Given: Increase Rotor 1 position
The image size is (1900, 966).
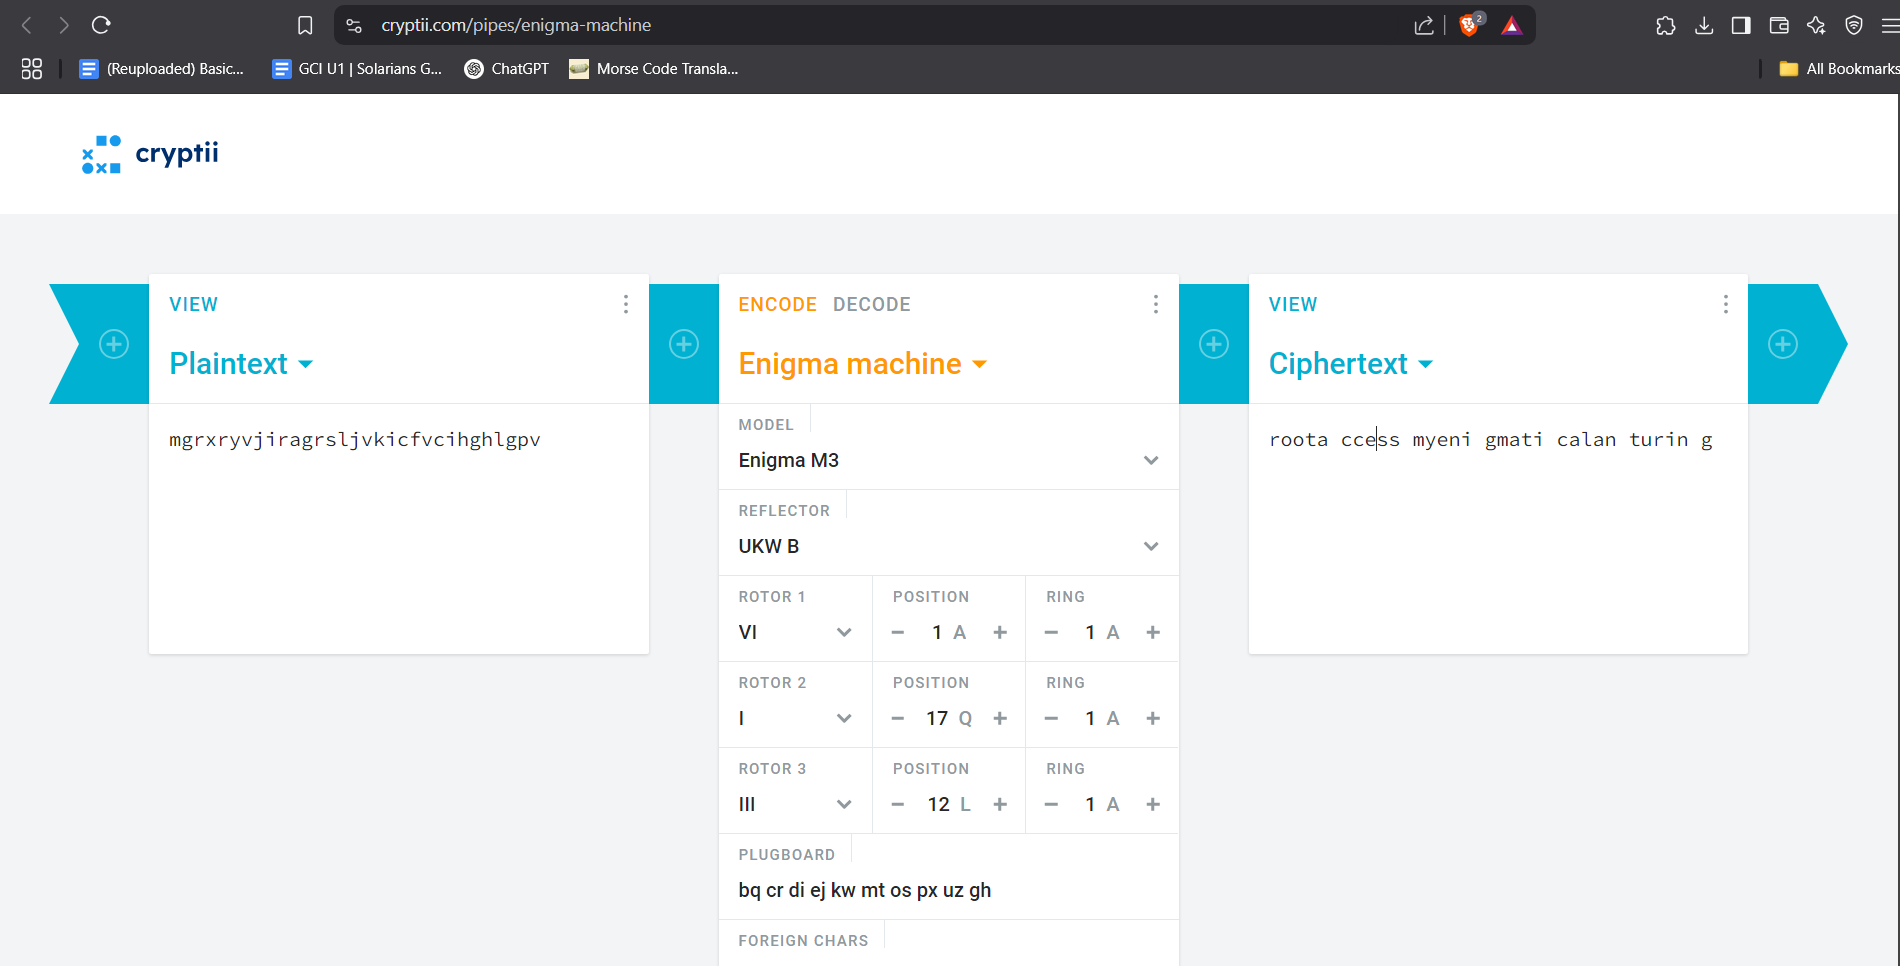Looking at the screenshot, I should click(x=1000, y=632).
